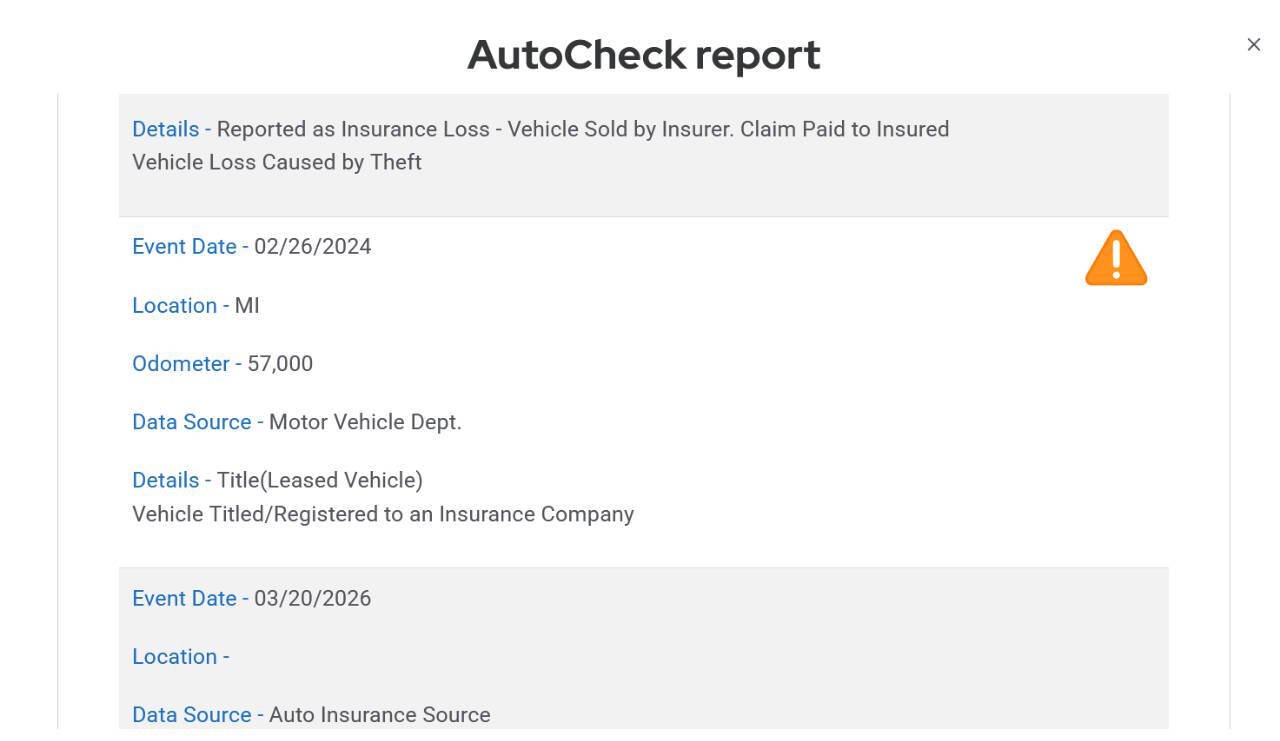Close the AutoCheck report dialog

tap(1253, 44)
